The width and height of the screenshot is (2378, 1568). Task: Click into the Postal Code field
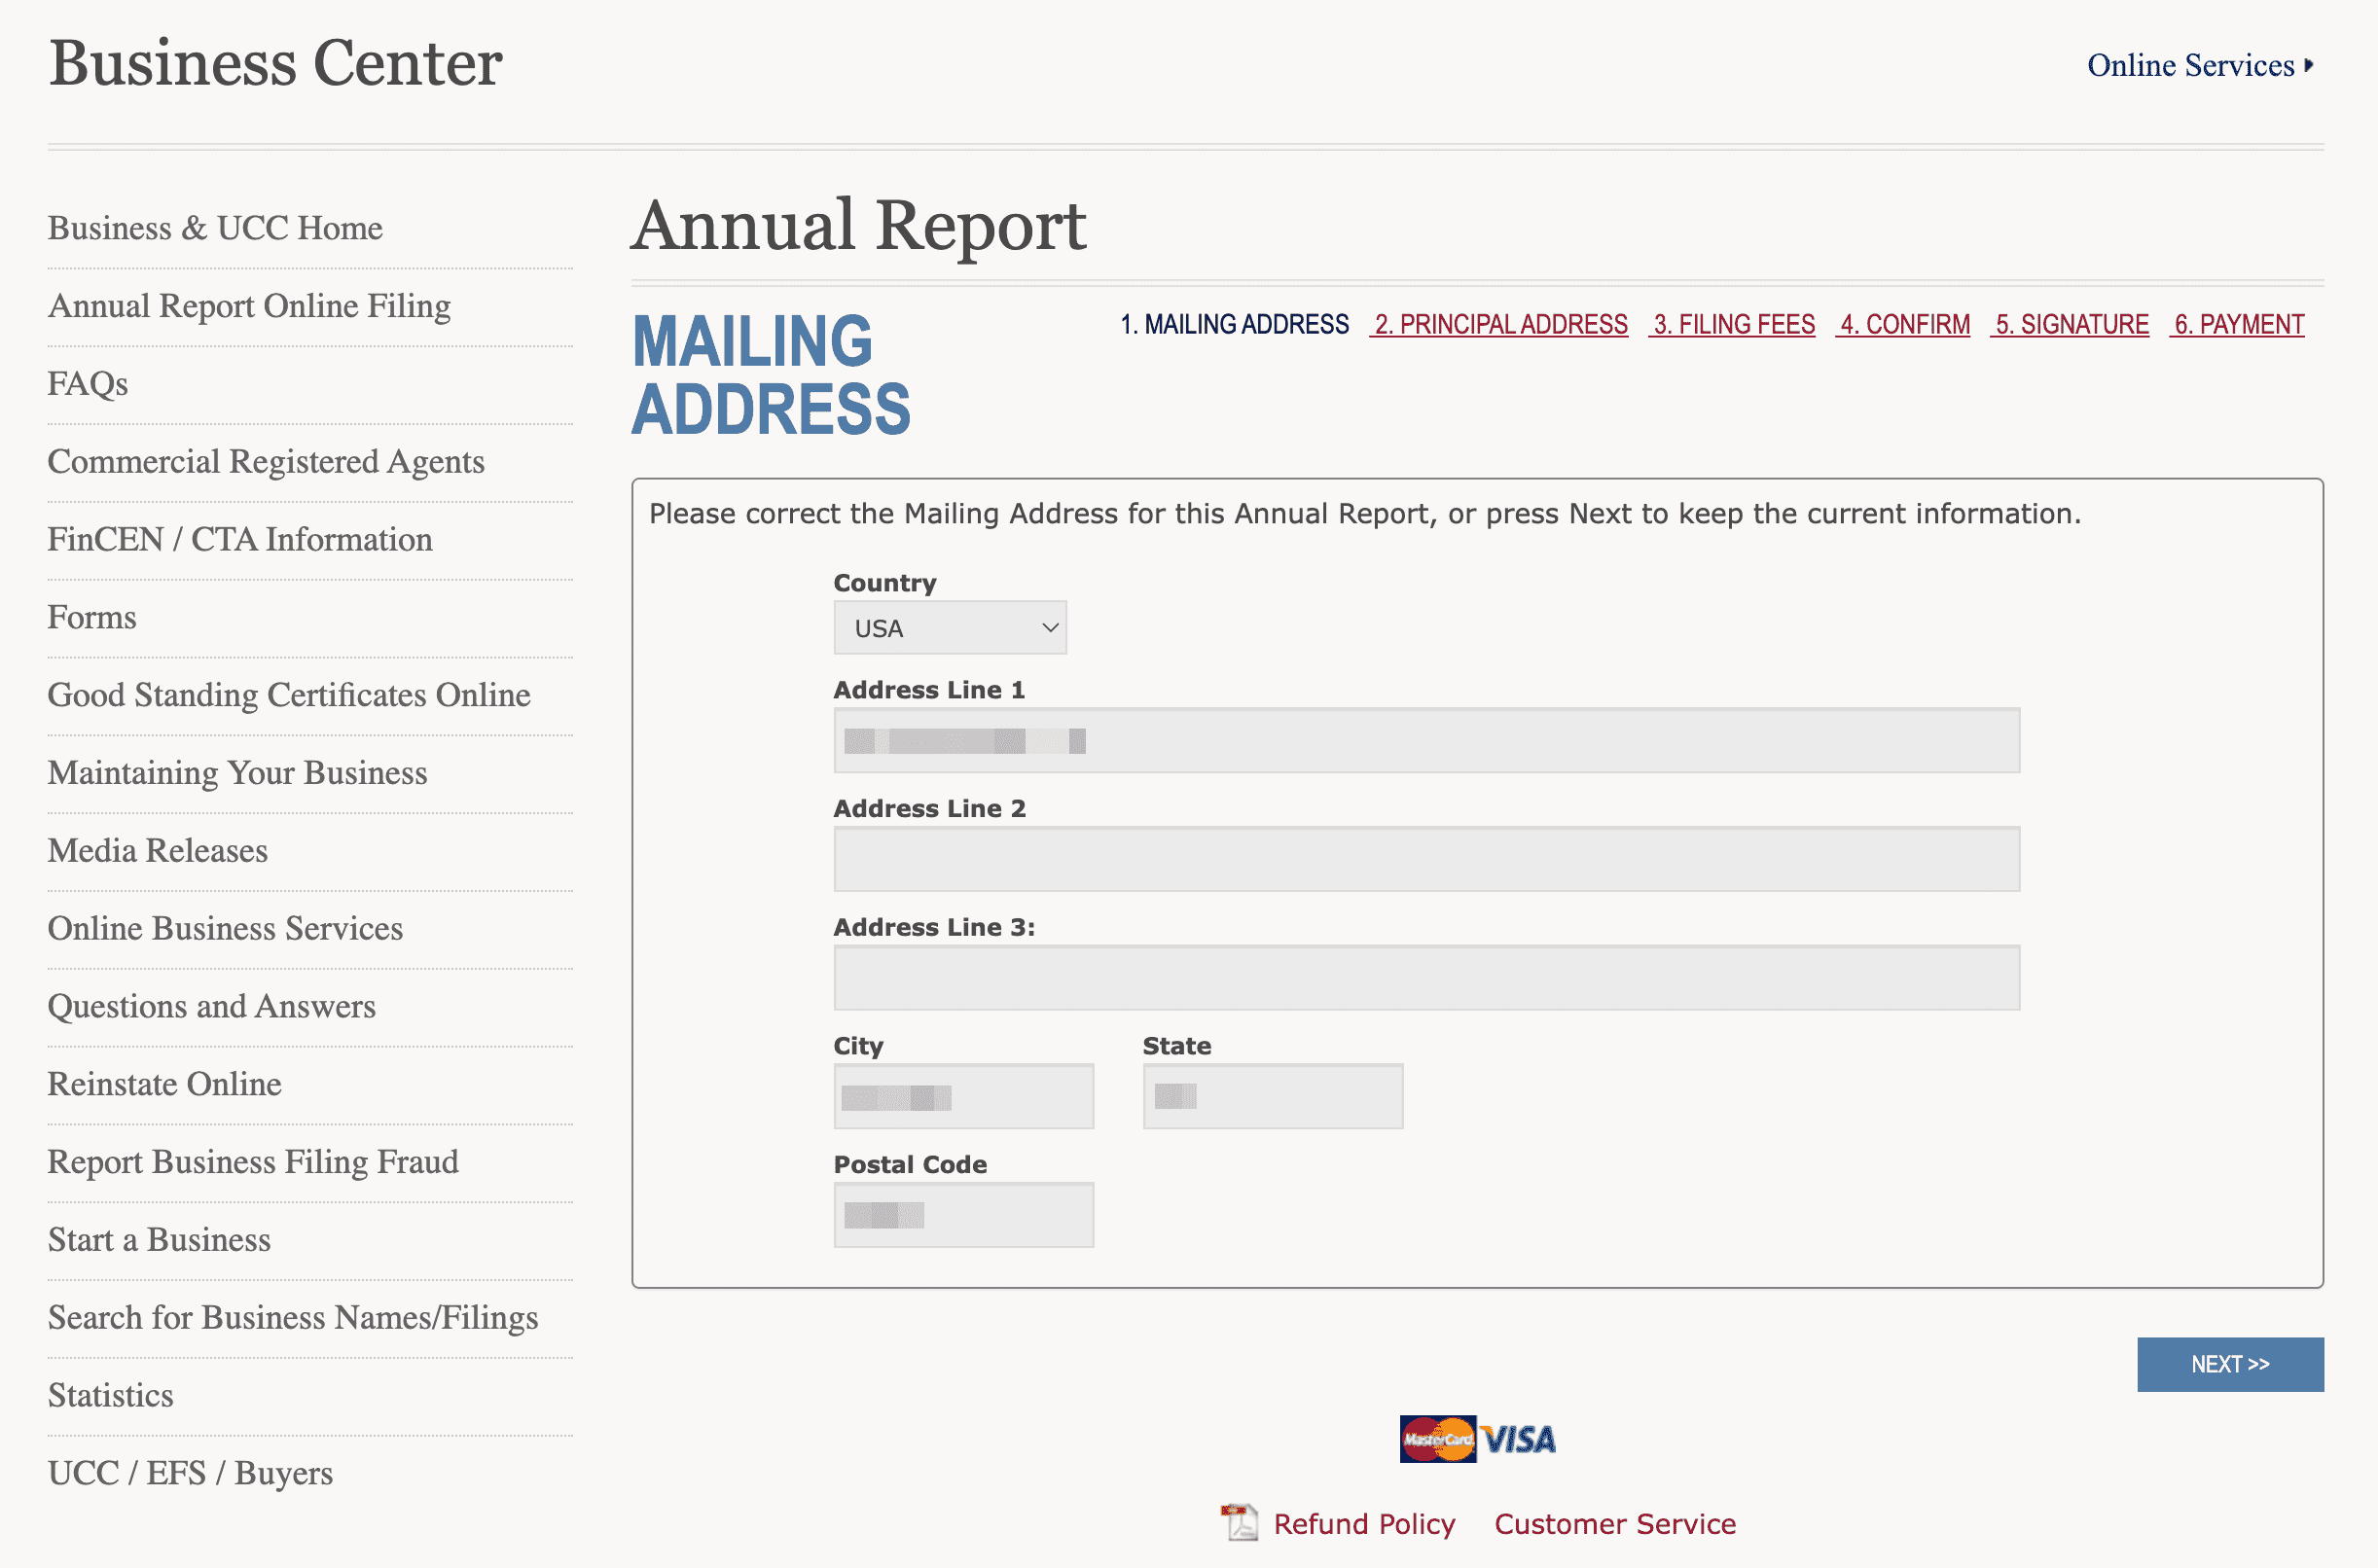pyautogui.click(x=963, y=1215)
